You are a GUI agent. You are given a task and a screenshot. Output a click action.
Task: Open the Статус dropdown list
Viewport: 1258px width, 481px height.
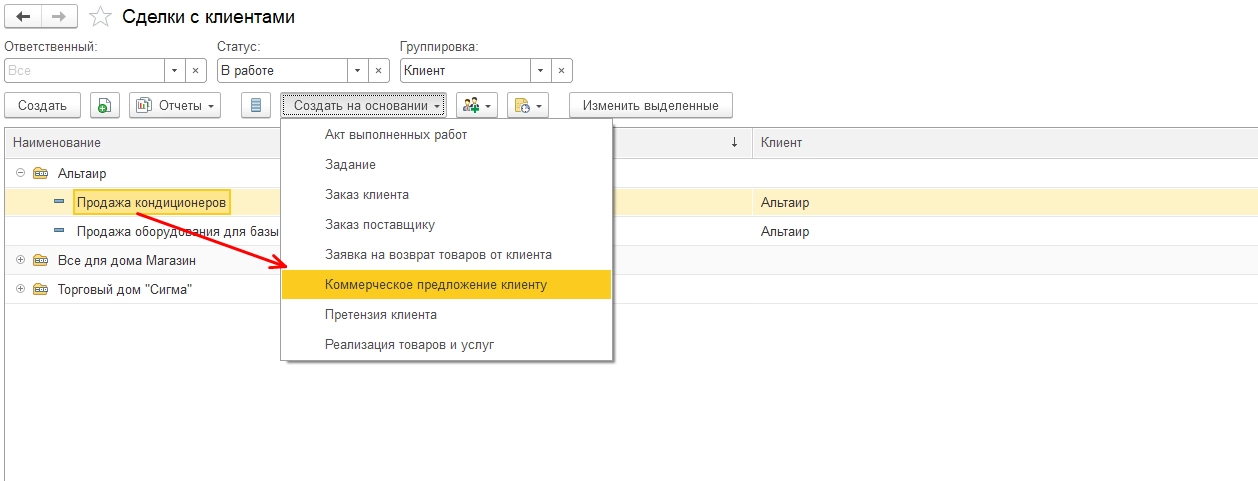pyautogui.click(x=357, y=71)
